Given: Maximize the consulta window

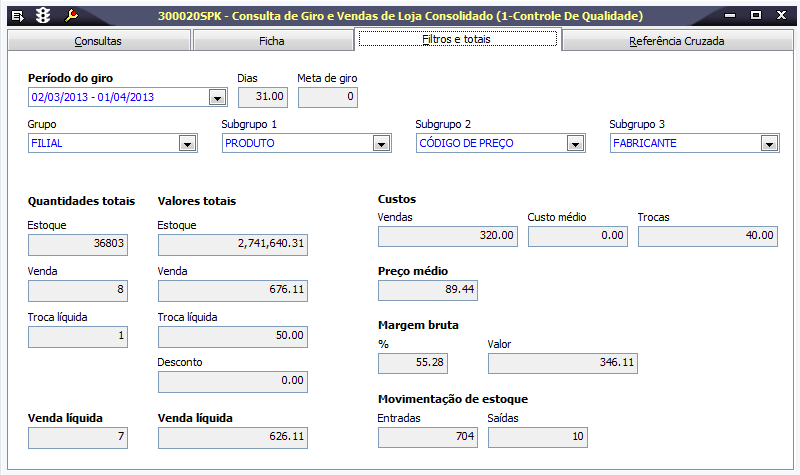Looking at the screenshot, I should coord(756,16).
